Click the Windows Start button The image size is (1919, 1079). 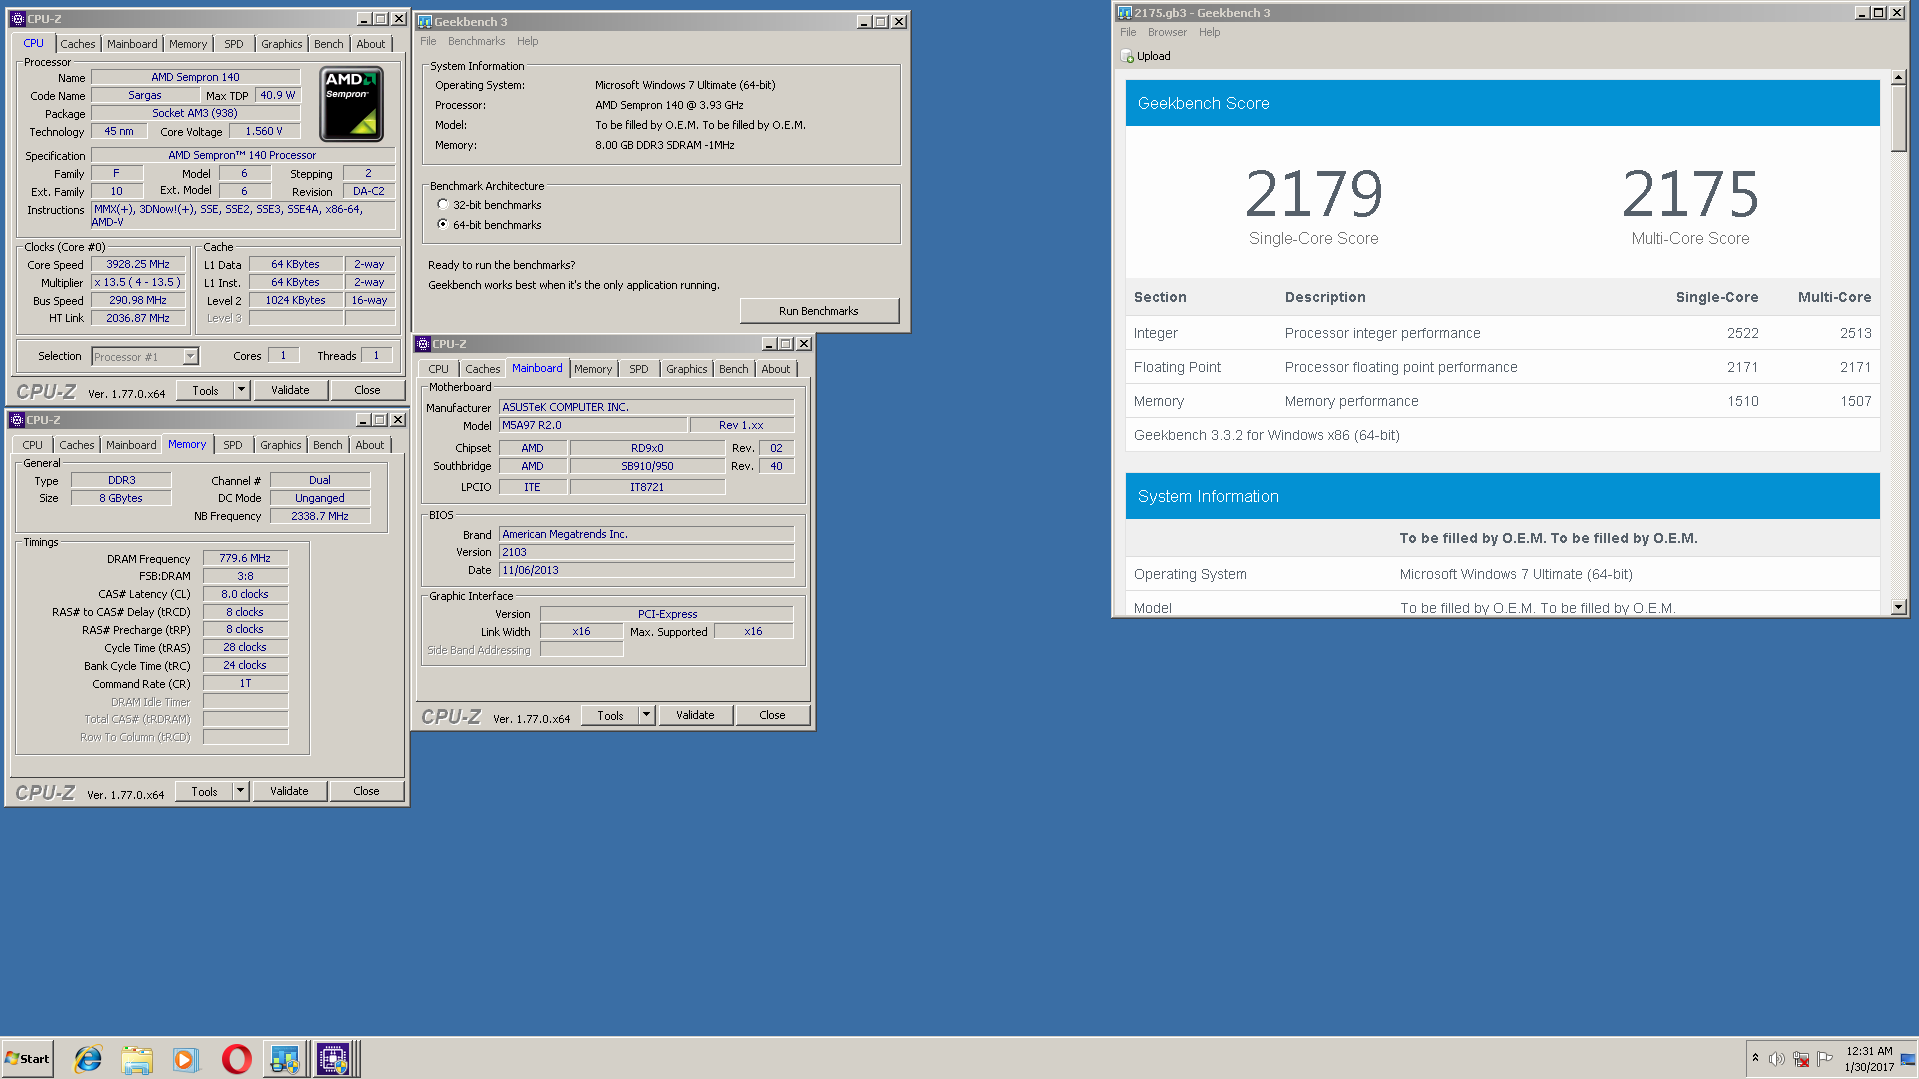(x=27, y=1059)
